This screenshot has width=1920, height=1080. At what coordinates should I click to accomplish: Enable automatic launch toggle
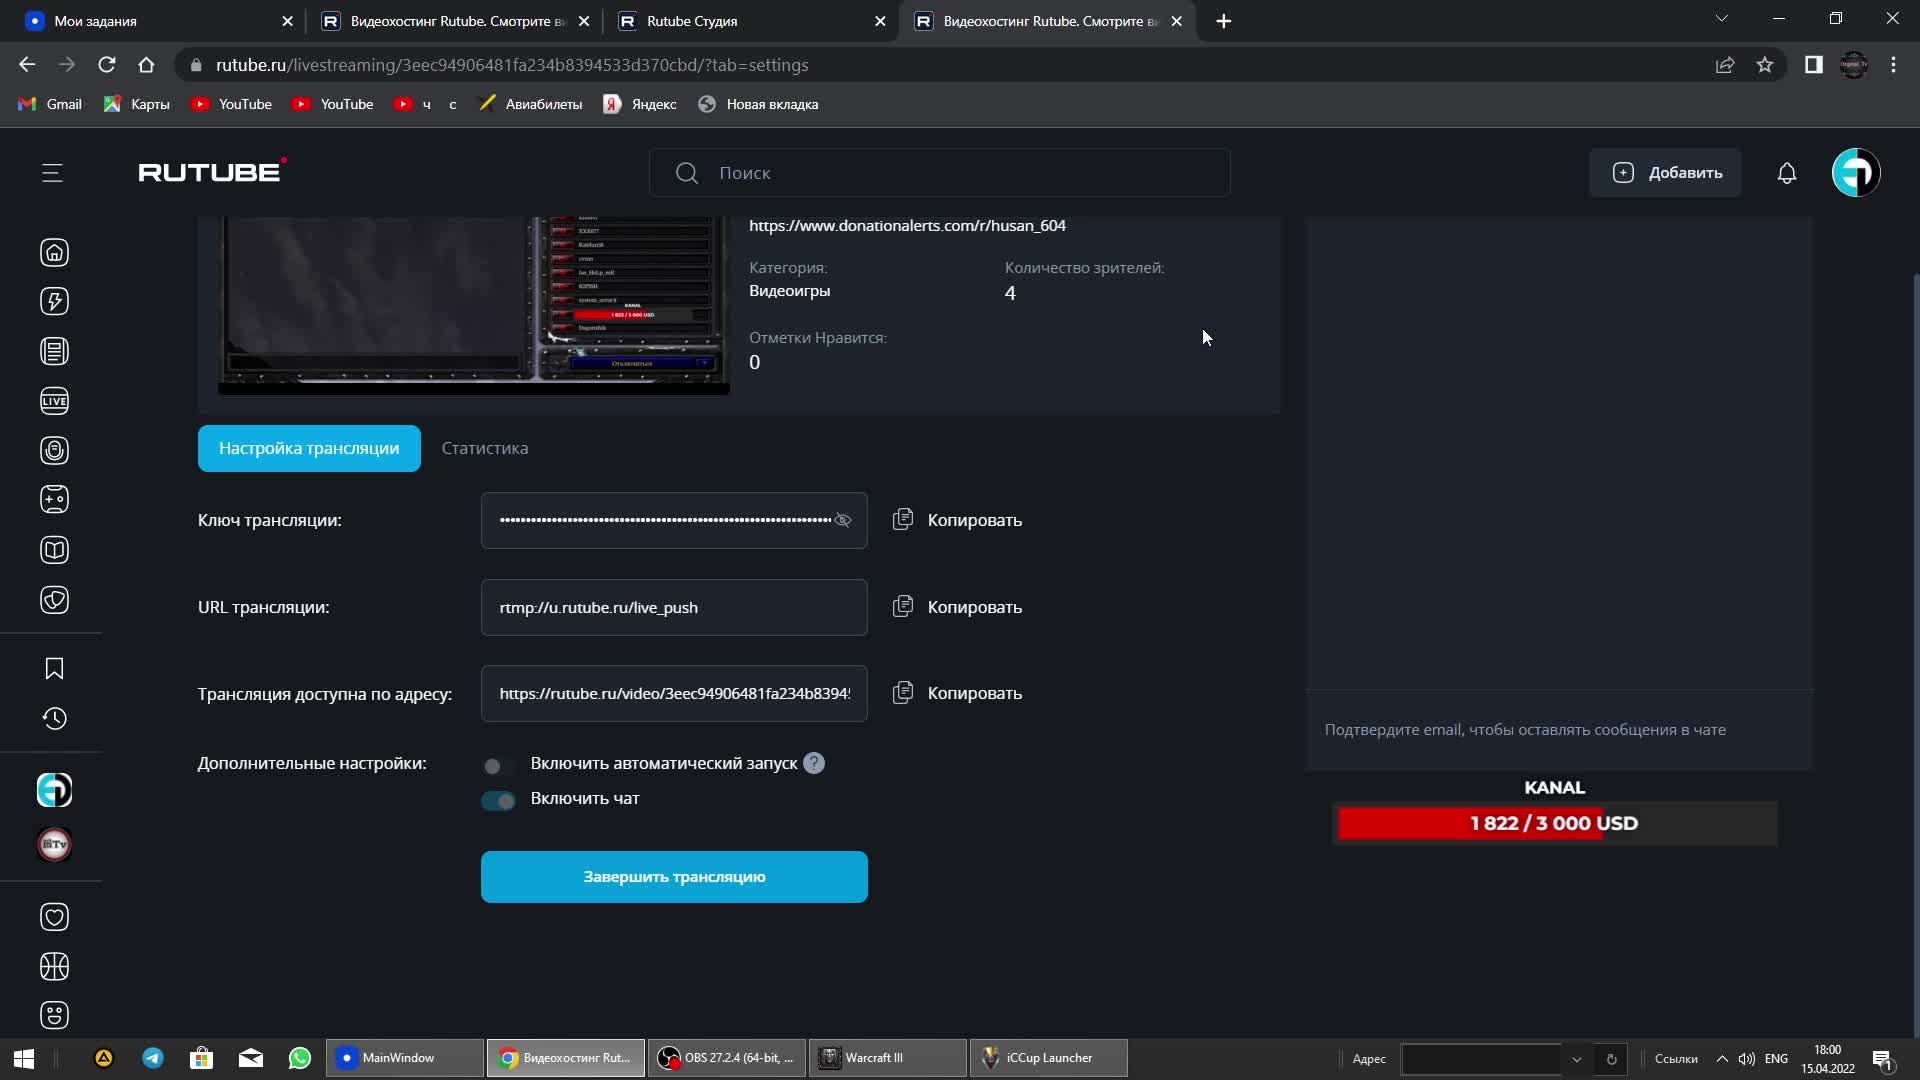point(497,766)
